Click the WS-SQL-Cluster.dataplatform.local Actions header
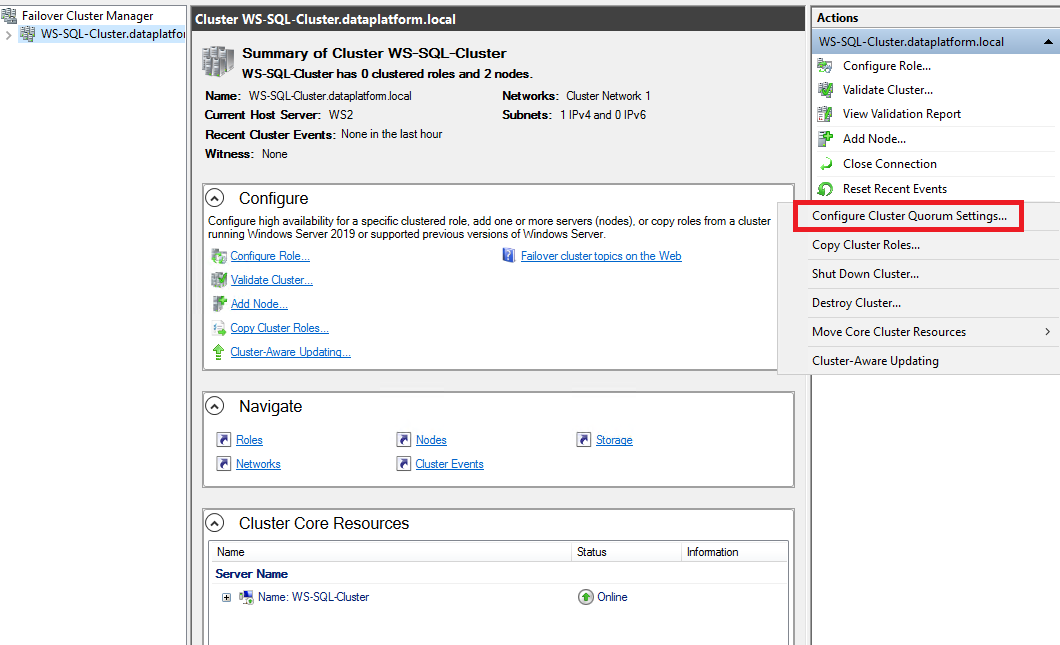Screen dimensions: 1060x645 tap(922, 41)
